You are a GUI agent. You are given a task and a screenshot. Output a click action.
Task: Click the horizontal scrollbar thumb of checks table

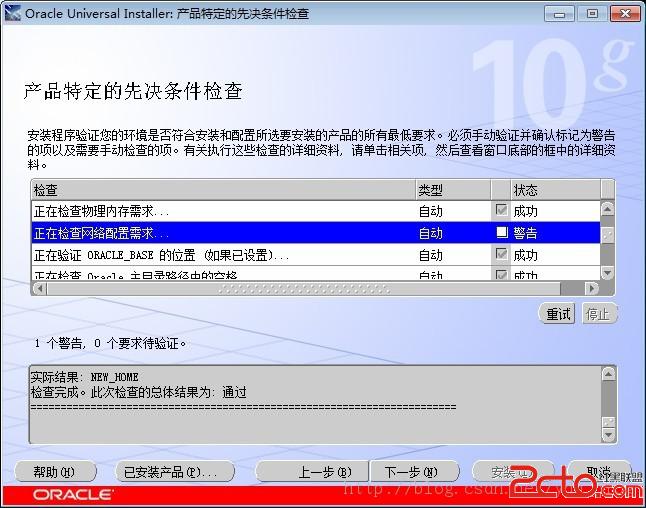tap(304, 288)
